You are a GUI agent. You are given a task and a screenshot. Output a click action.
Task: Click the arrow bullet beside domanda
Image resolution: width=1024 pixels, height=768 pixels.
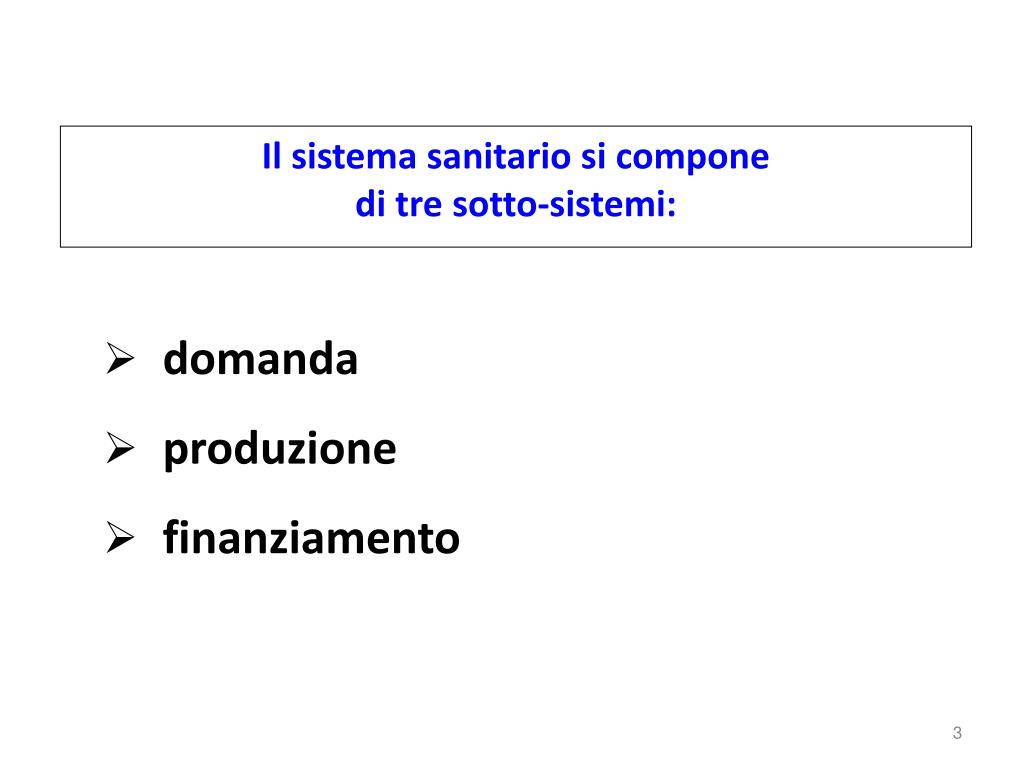click(120, 359)
